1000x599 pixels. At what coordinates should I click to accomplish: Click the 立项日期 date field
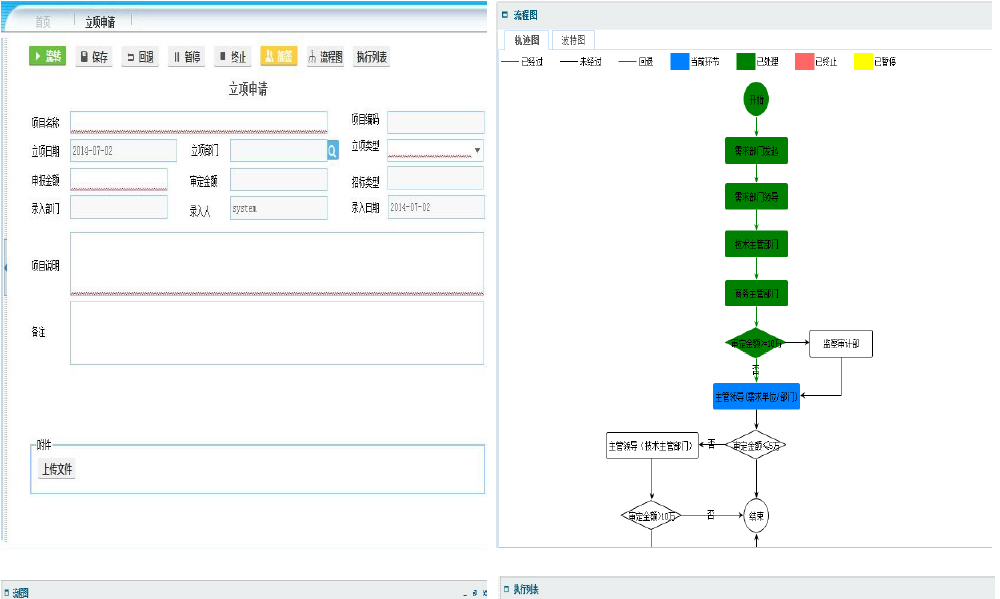pos(123,151)
